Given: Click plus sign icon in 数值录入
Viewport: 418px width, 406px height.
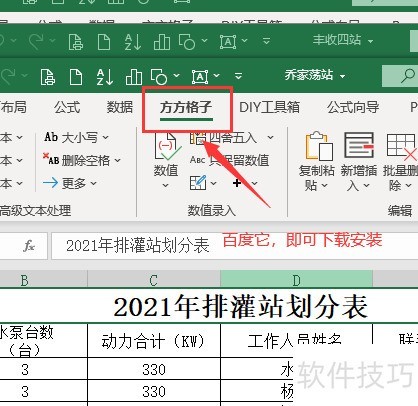Looking at the screenshot, I should pyautogui.click(x=237, y=183).
